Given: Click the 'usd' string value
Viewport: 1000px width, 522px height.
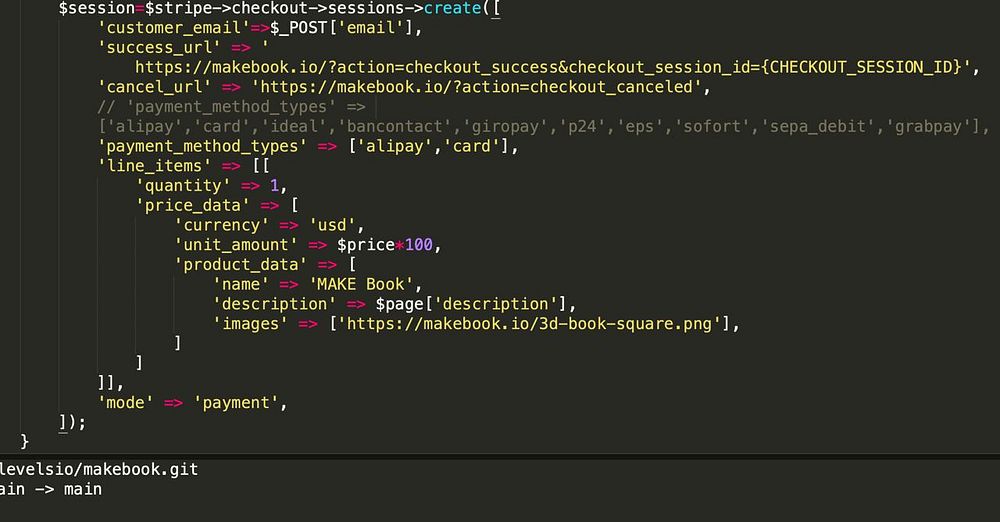Looking at the screenshot, I should (332, 225).
